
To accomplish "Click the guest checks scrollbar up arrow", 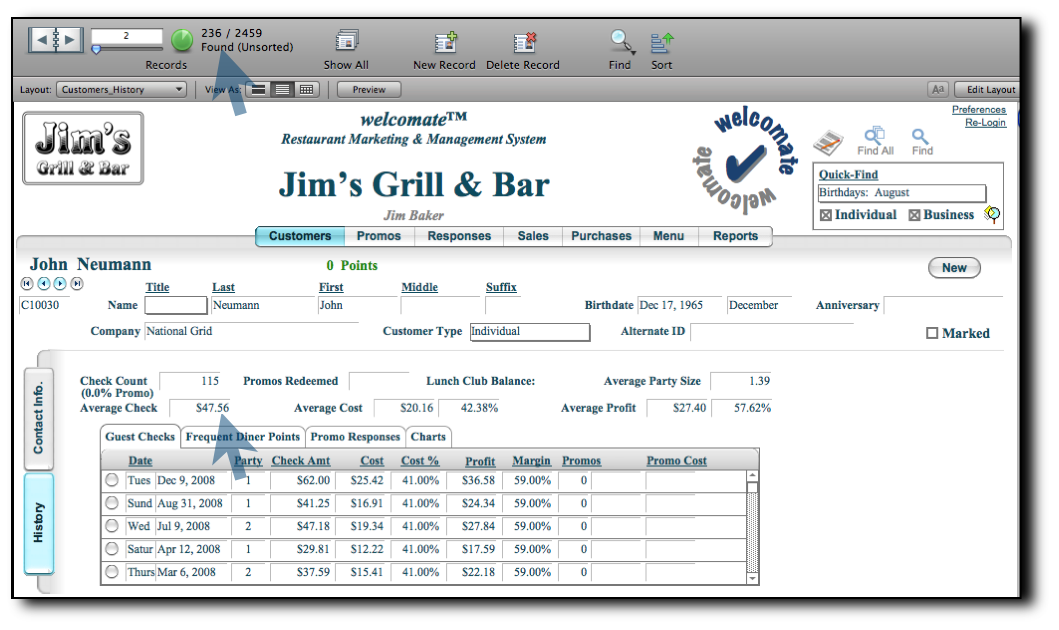I will 752,475.
